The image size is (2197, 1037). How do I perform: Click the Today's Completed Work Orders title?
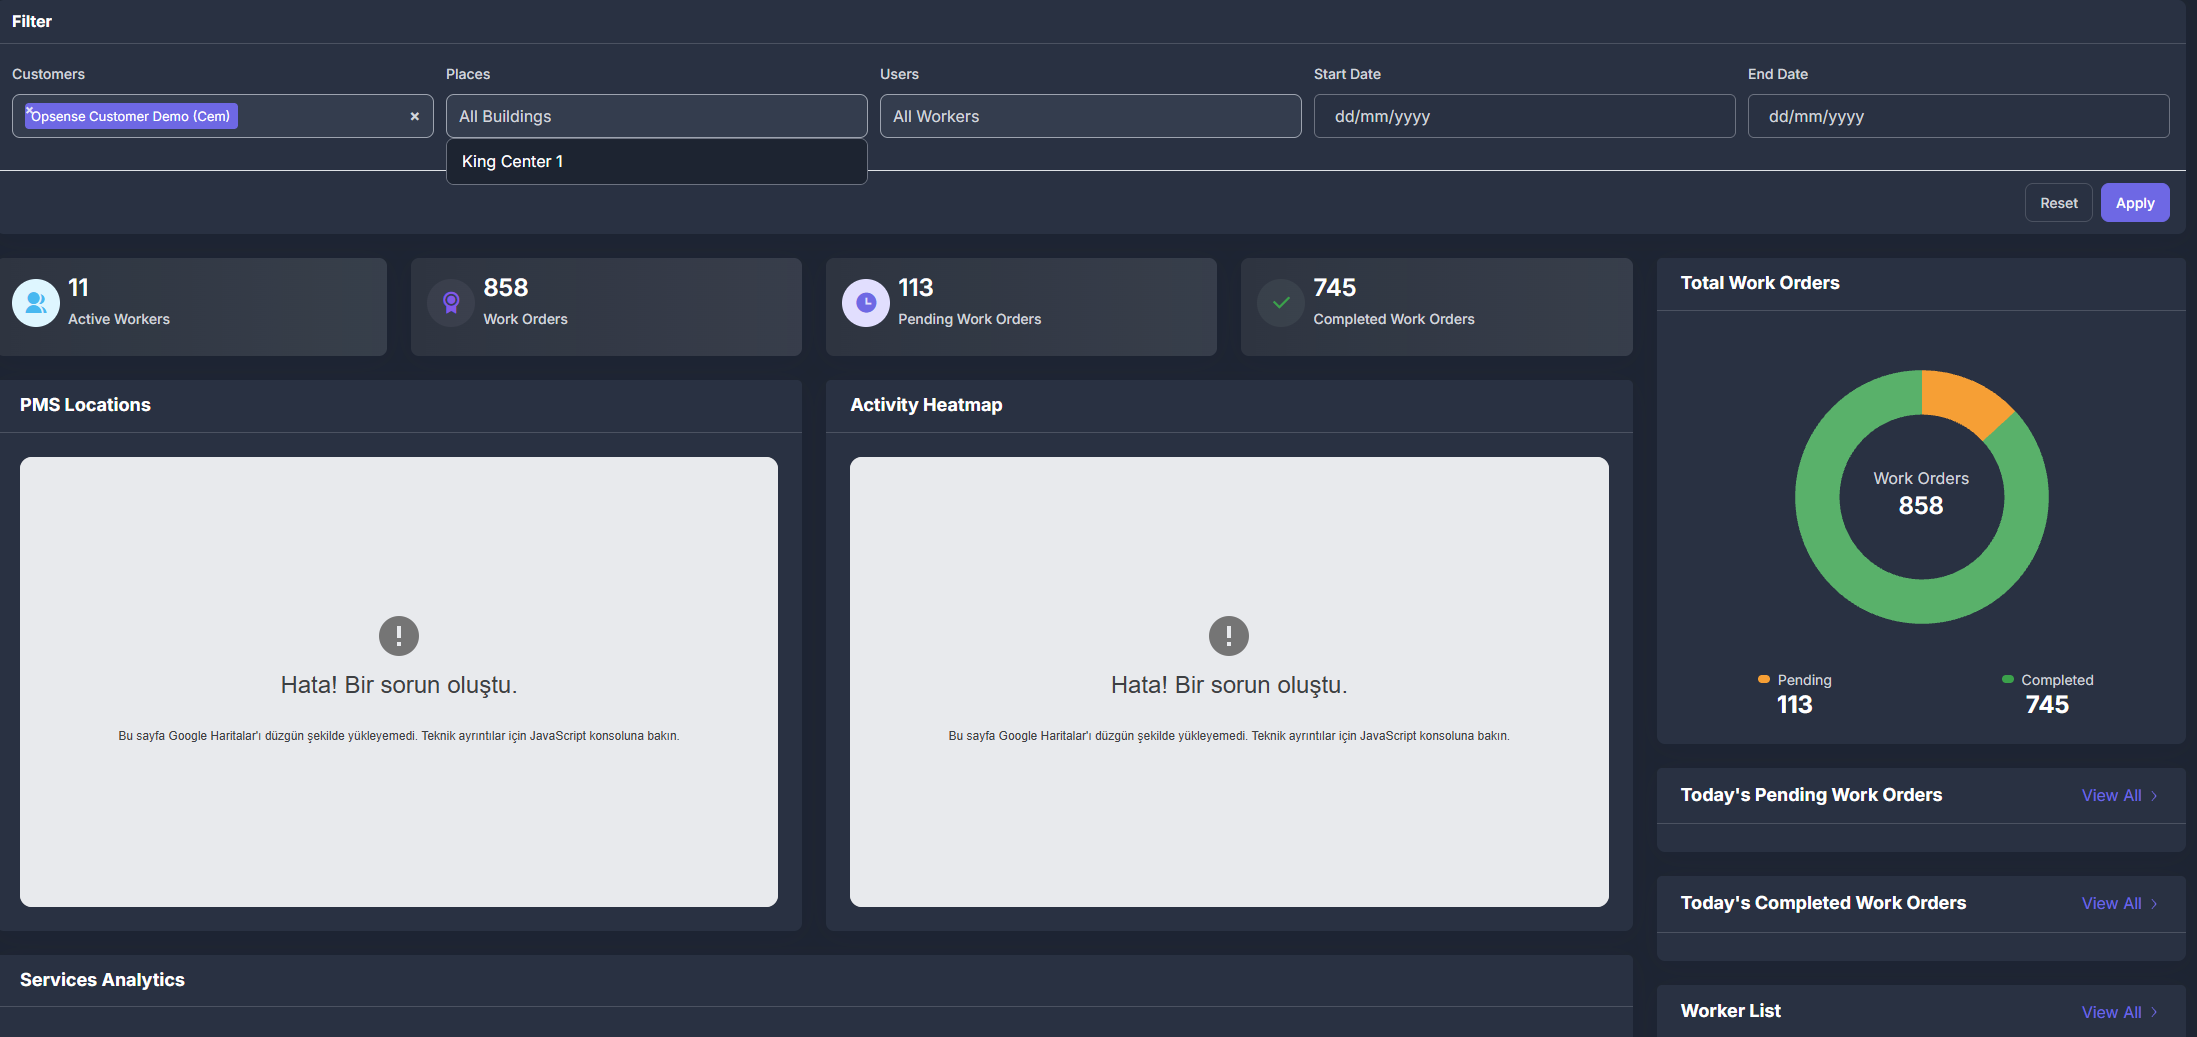1823,903
